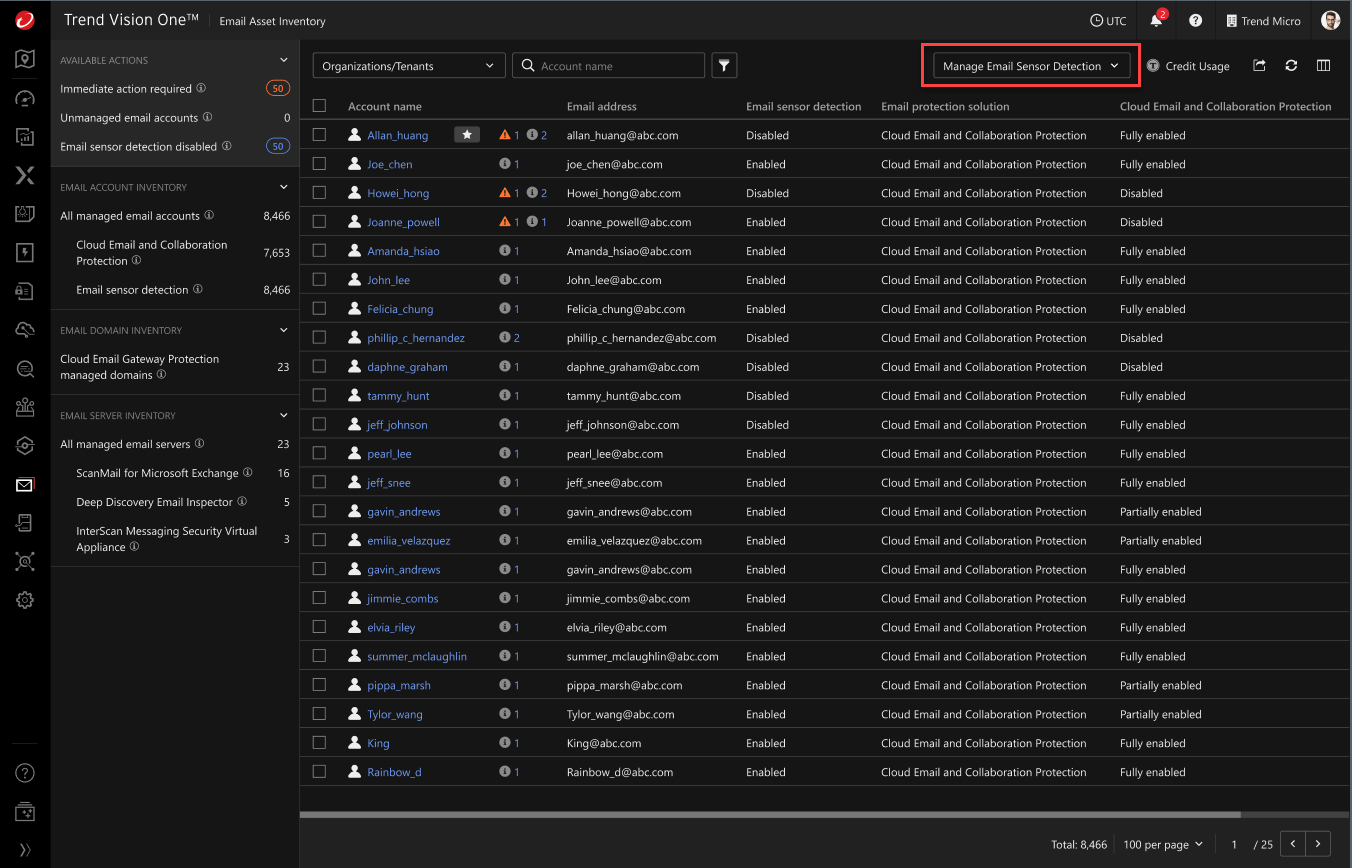1352x868 pixels.
Task: Select the checkbox next to pearl_lee
Action: pyautogui.click(x=320, y=453)
